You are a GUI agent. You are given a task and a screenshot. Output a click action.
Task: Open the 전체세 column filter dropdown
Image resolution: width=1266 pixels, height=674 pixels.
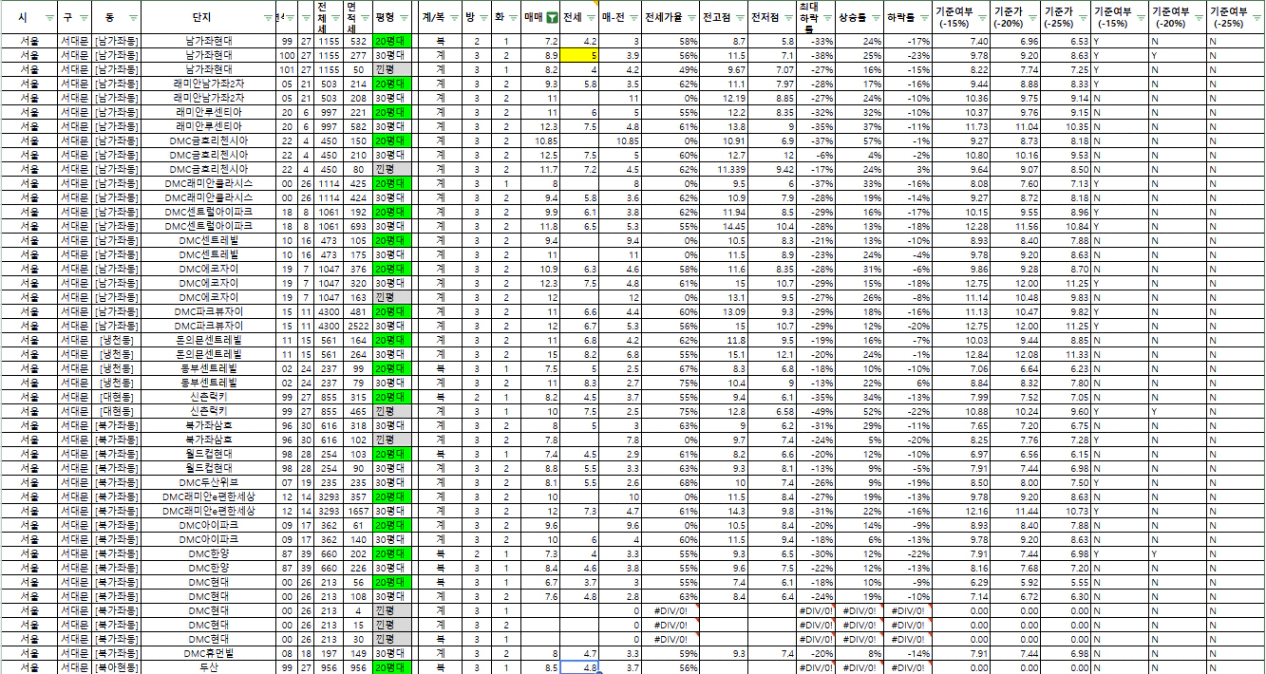[x=334, y=19]
